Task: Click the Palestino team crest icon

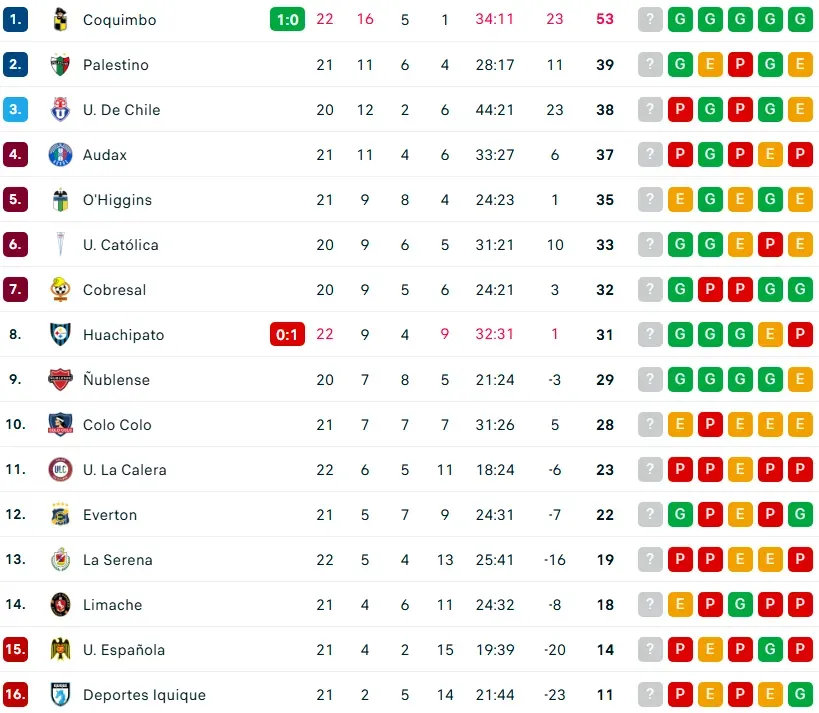Action: pyautogui.click(x=61, y=65)
